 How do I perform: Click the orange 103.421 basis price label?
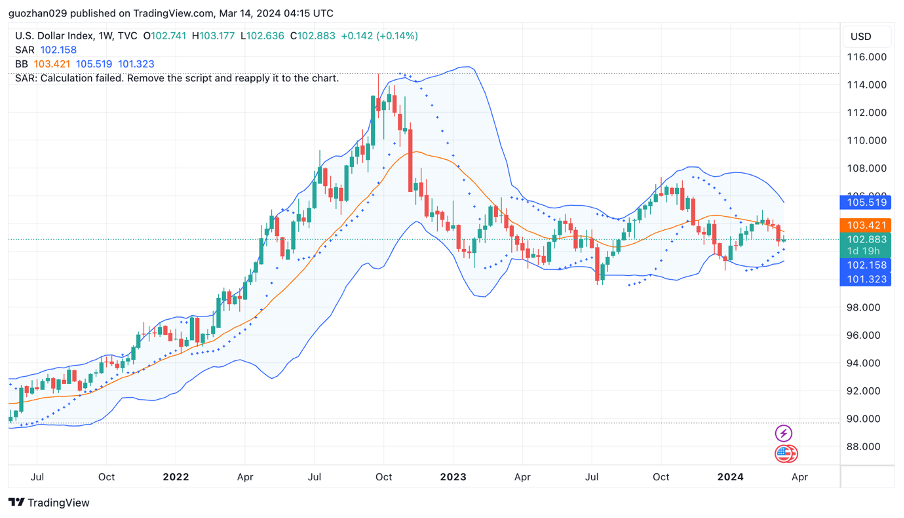pos(867,226)
